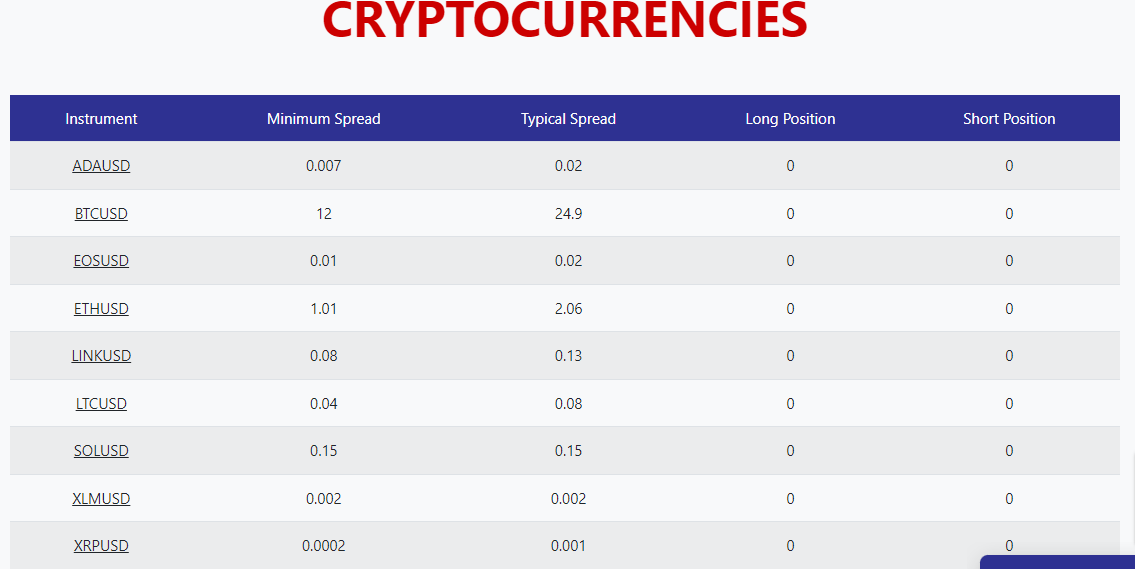Click the CRYPTOCURRENCIES page heading
This screenshot has width=1135, height=569.
click(565, 20)
